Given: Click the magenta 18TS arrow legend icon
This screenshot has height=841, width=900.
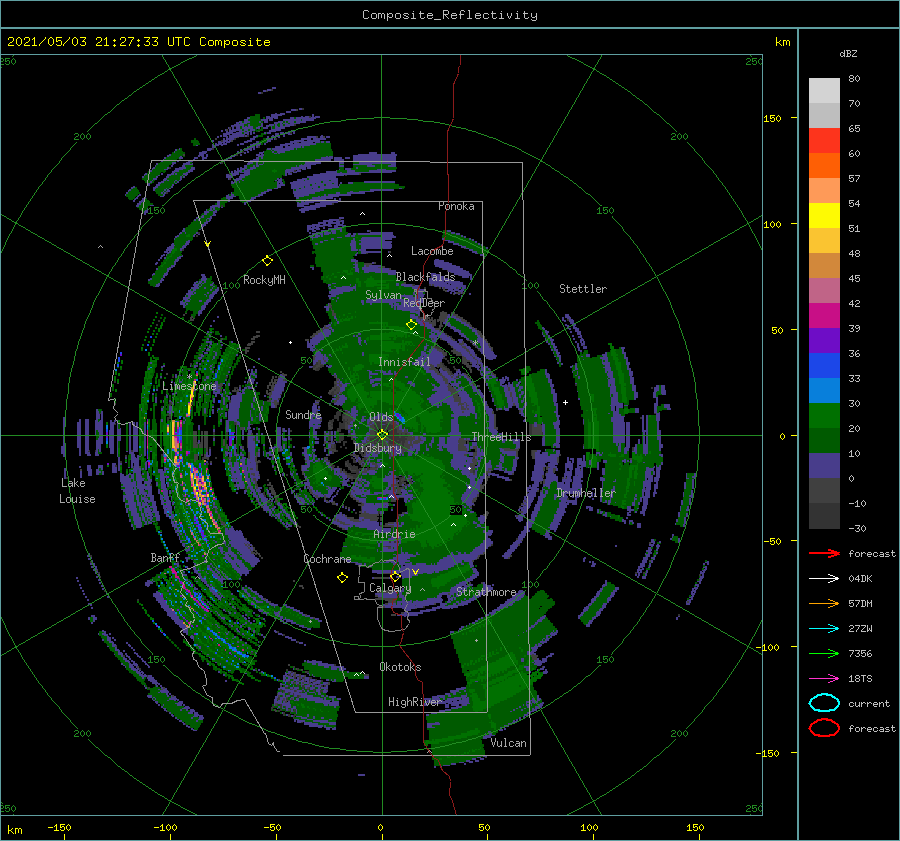Looking at the screenshot, I should [x=824, y=679].
